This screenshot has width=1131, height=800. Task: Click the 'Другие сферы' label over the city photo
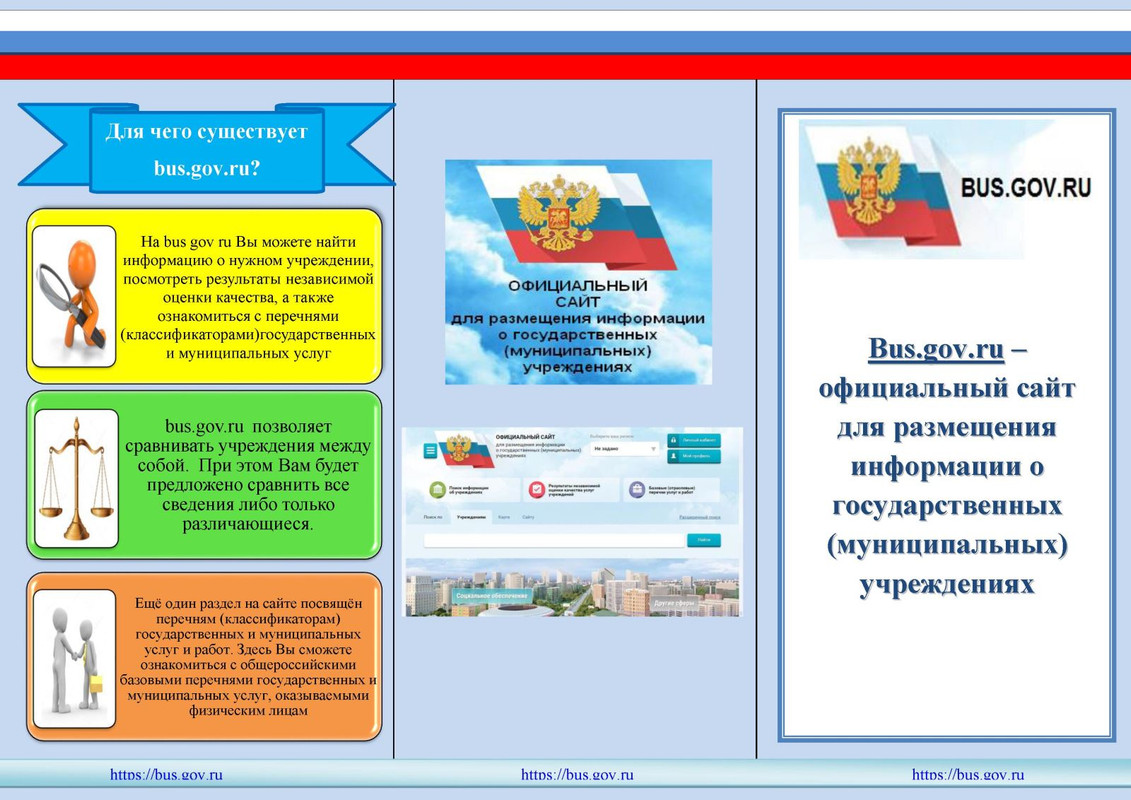click(674, 602)
